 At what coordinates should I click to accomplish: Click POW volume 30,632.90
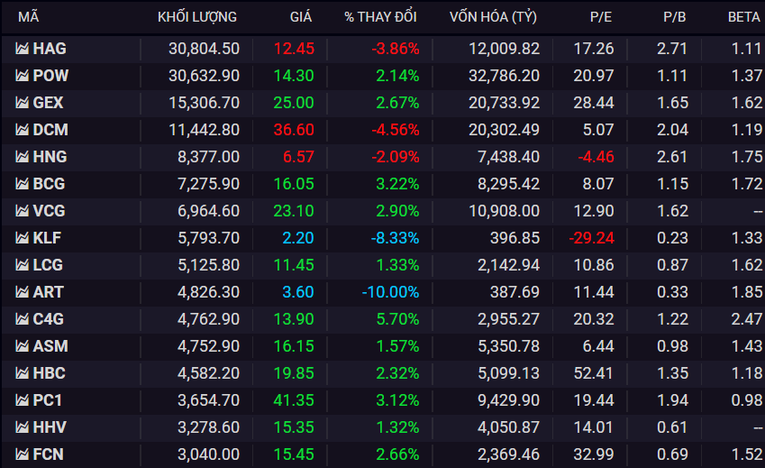204,75
